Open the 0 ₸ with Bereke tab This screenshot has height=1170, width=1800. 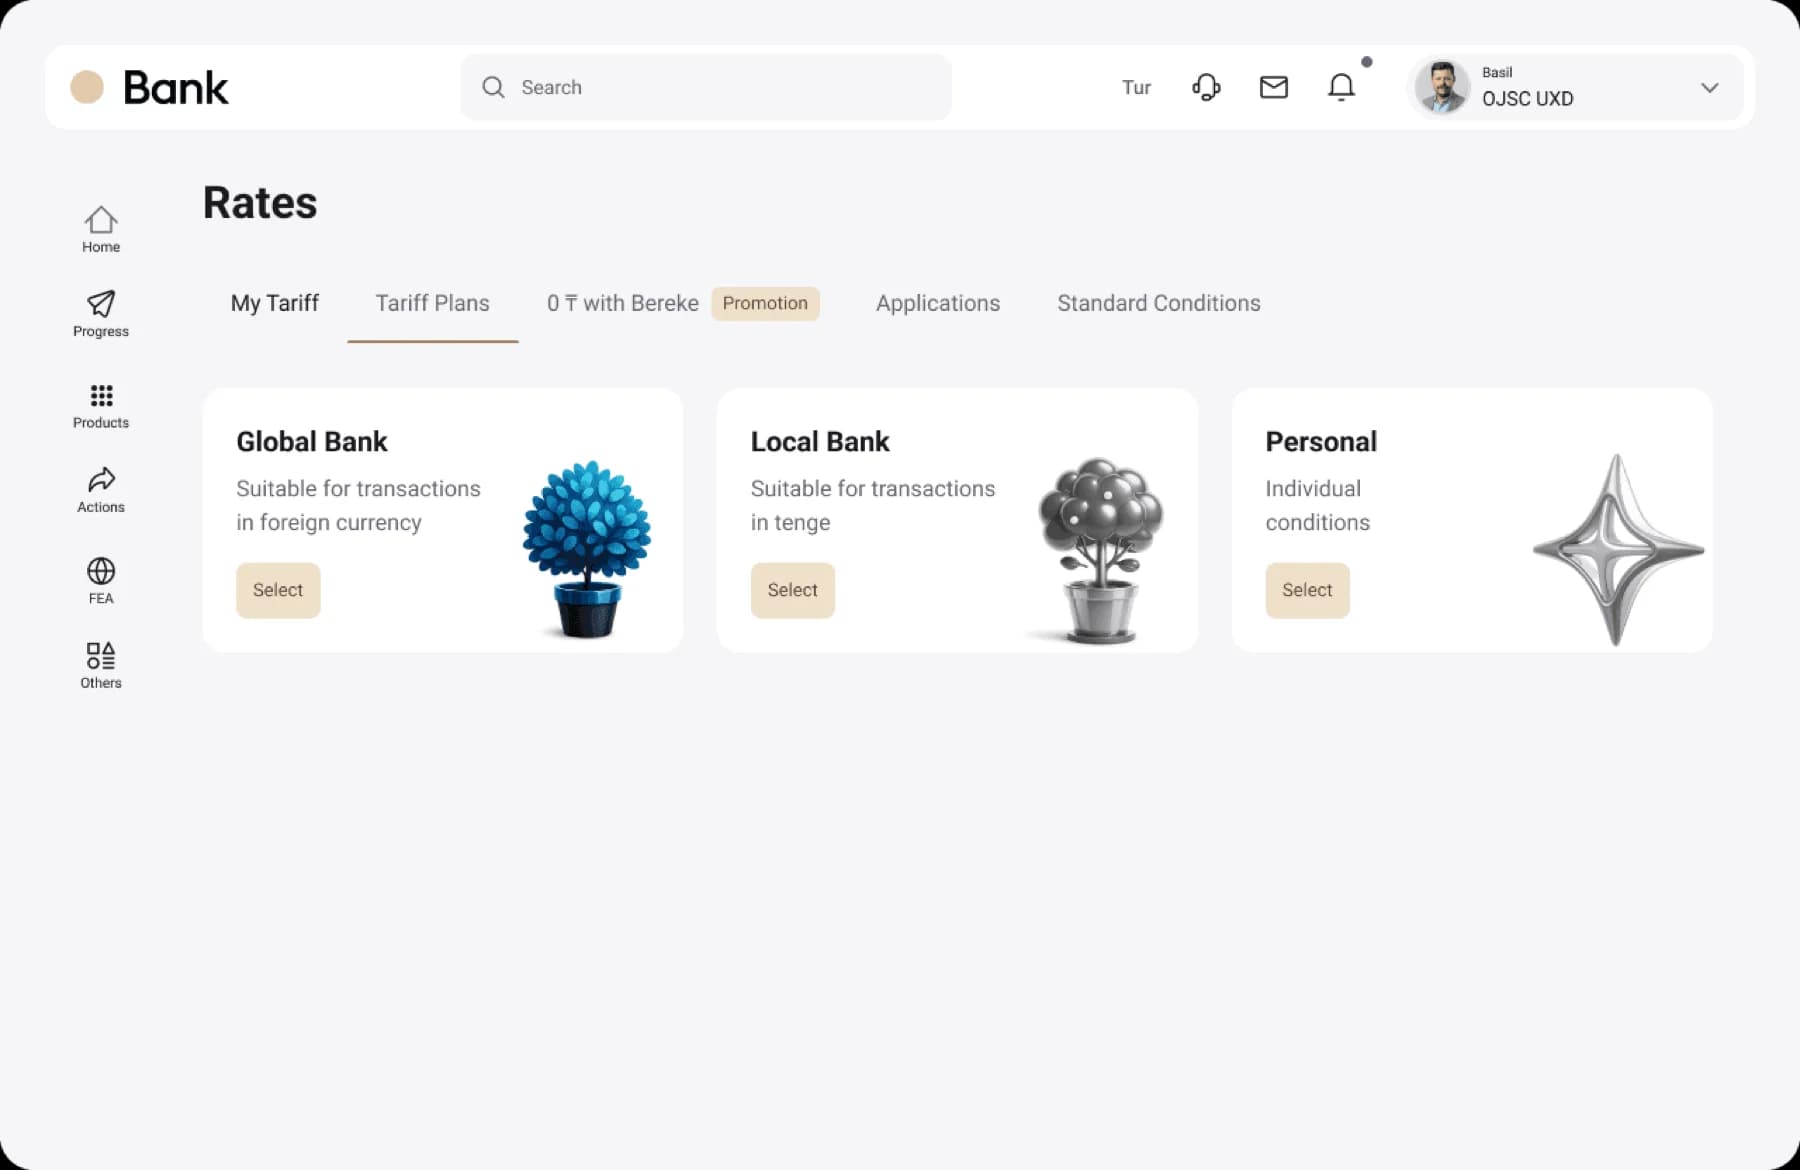coord(622,303)
